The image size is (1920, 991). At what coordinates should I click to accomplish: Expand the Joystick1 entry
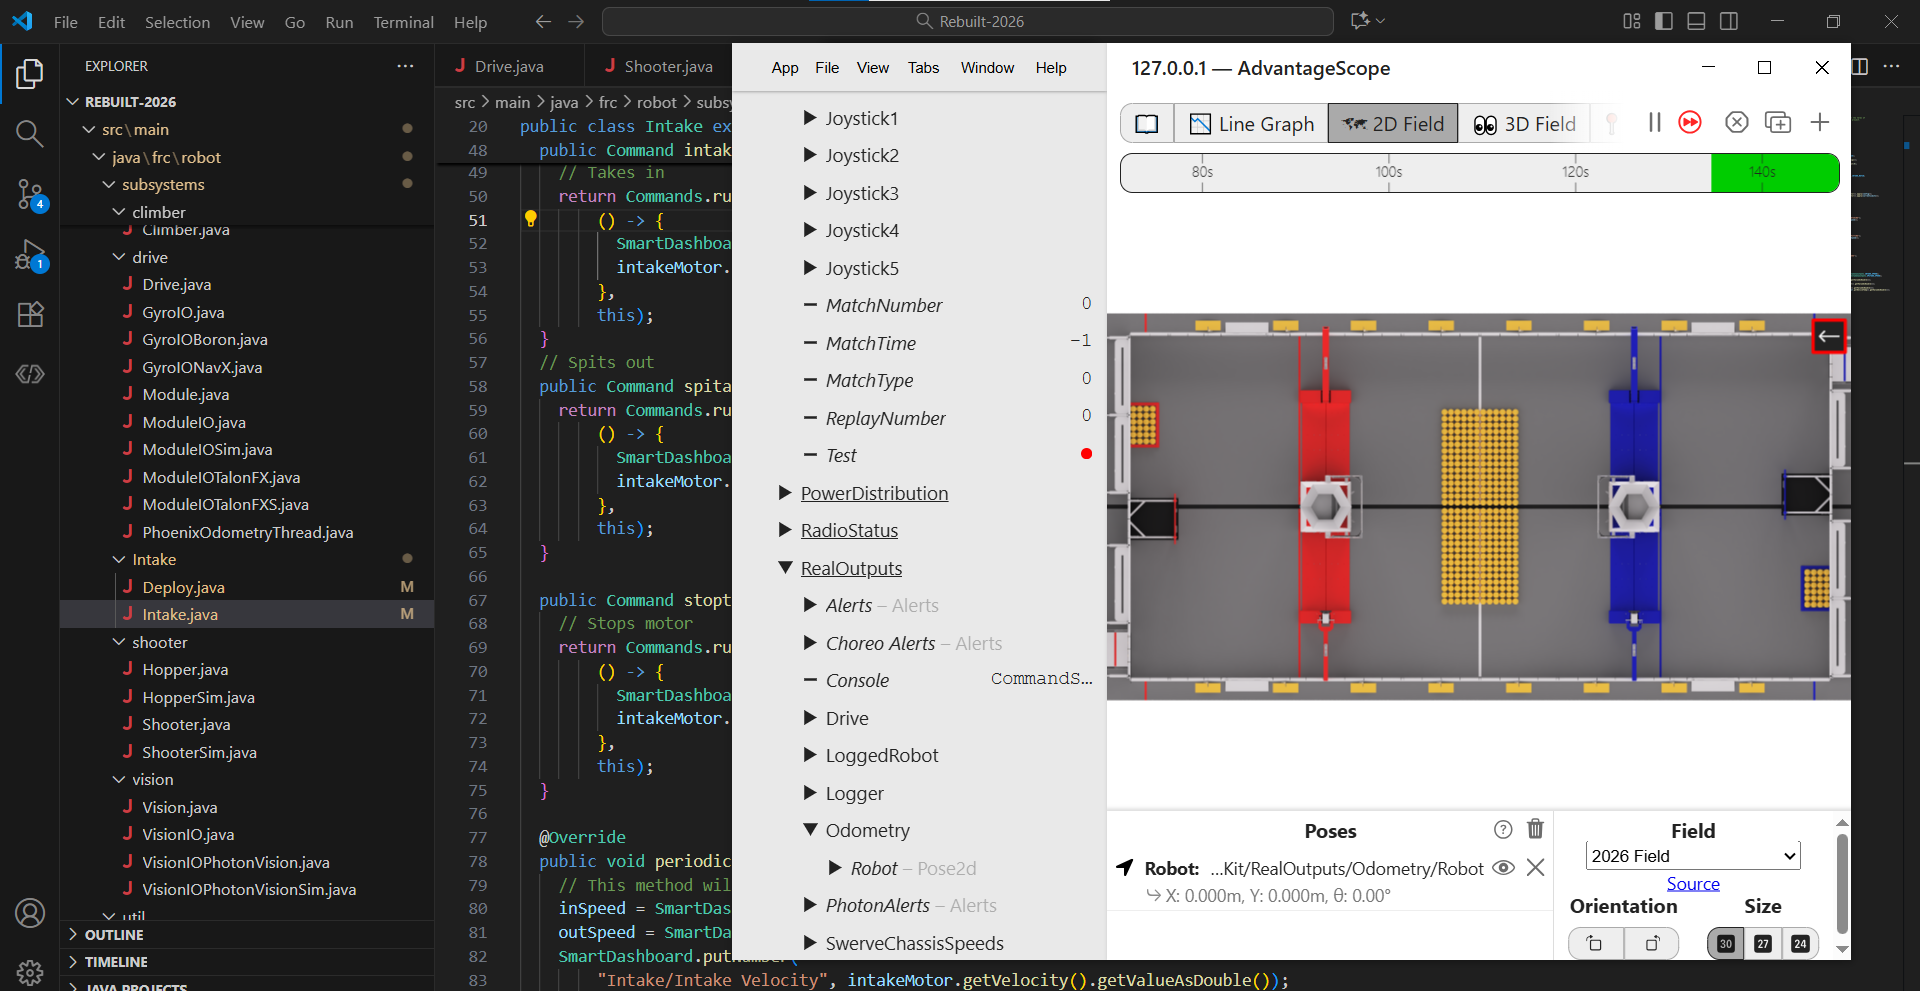click(x=810, y=118)
